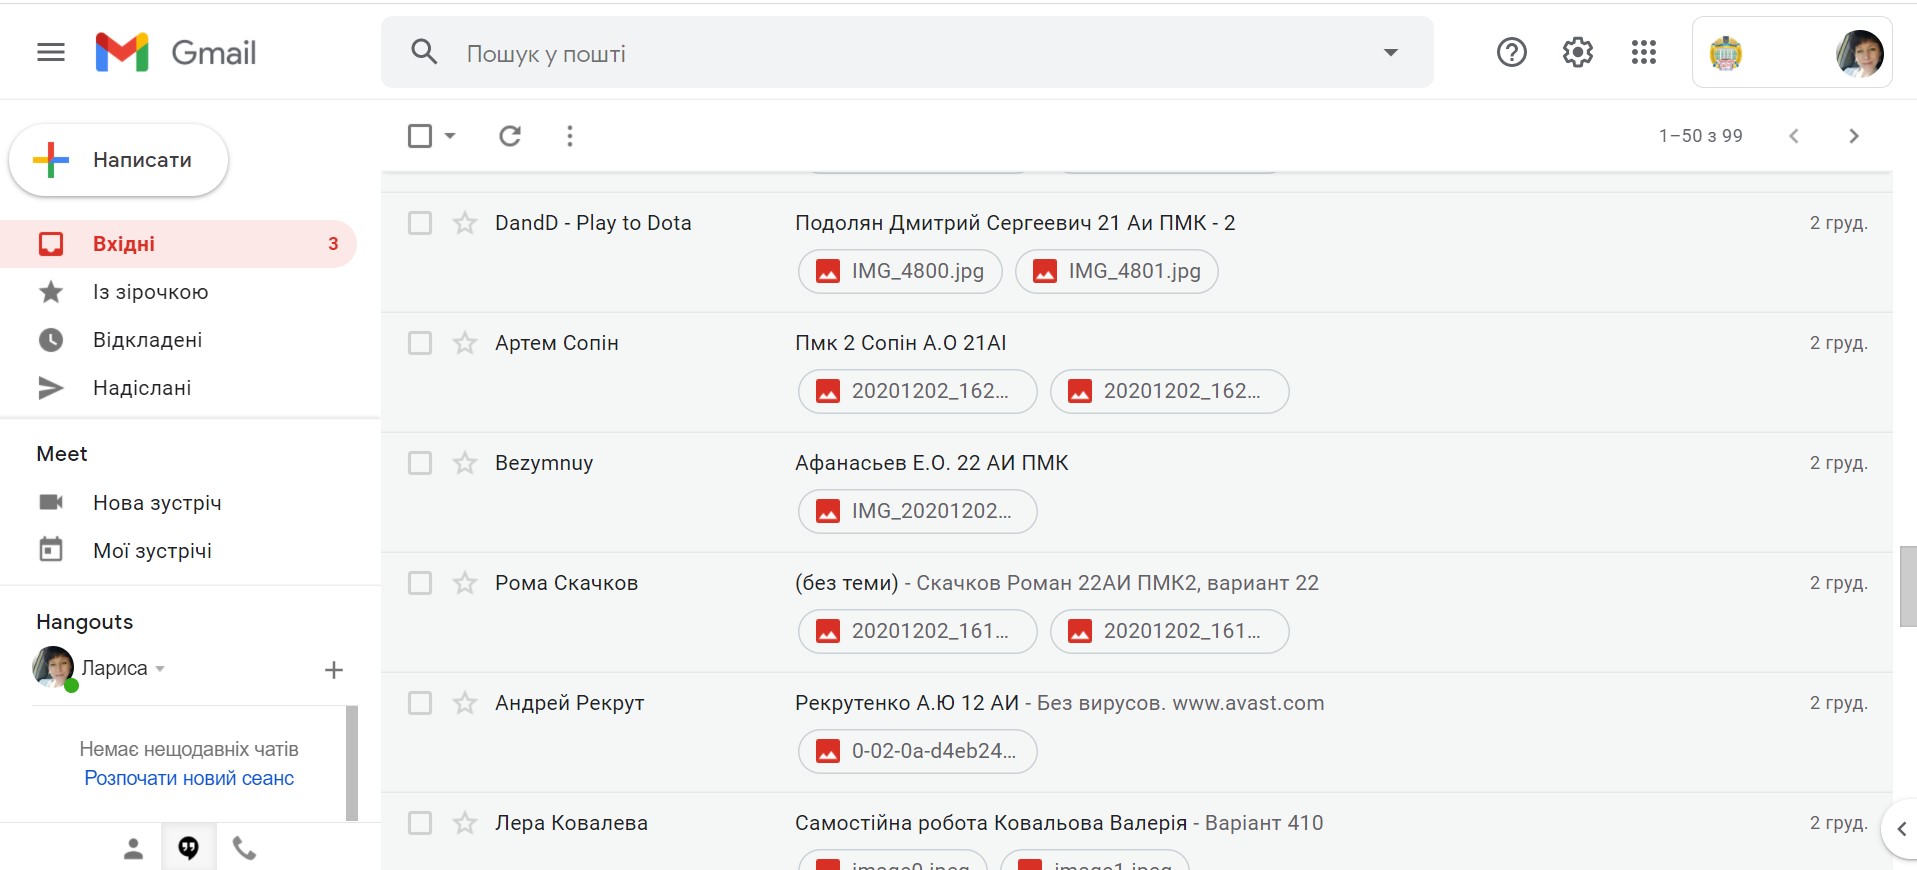The width and height of the screenshot is (1917, 870).
Task: Expand the search options dropdown arrow
Action: [1390, 52]
